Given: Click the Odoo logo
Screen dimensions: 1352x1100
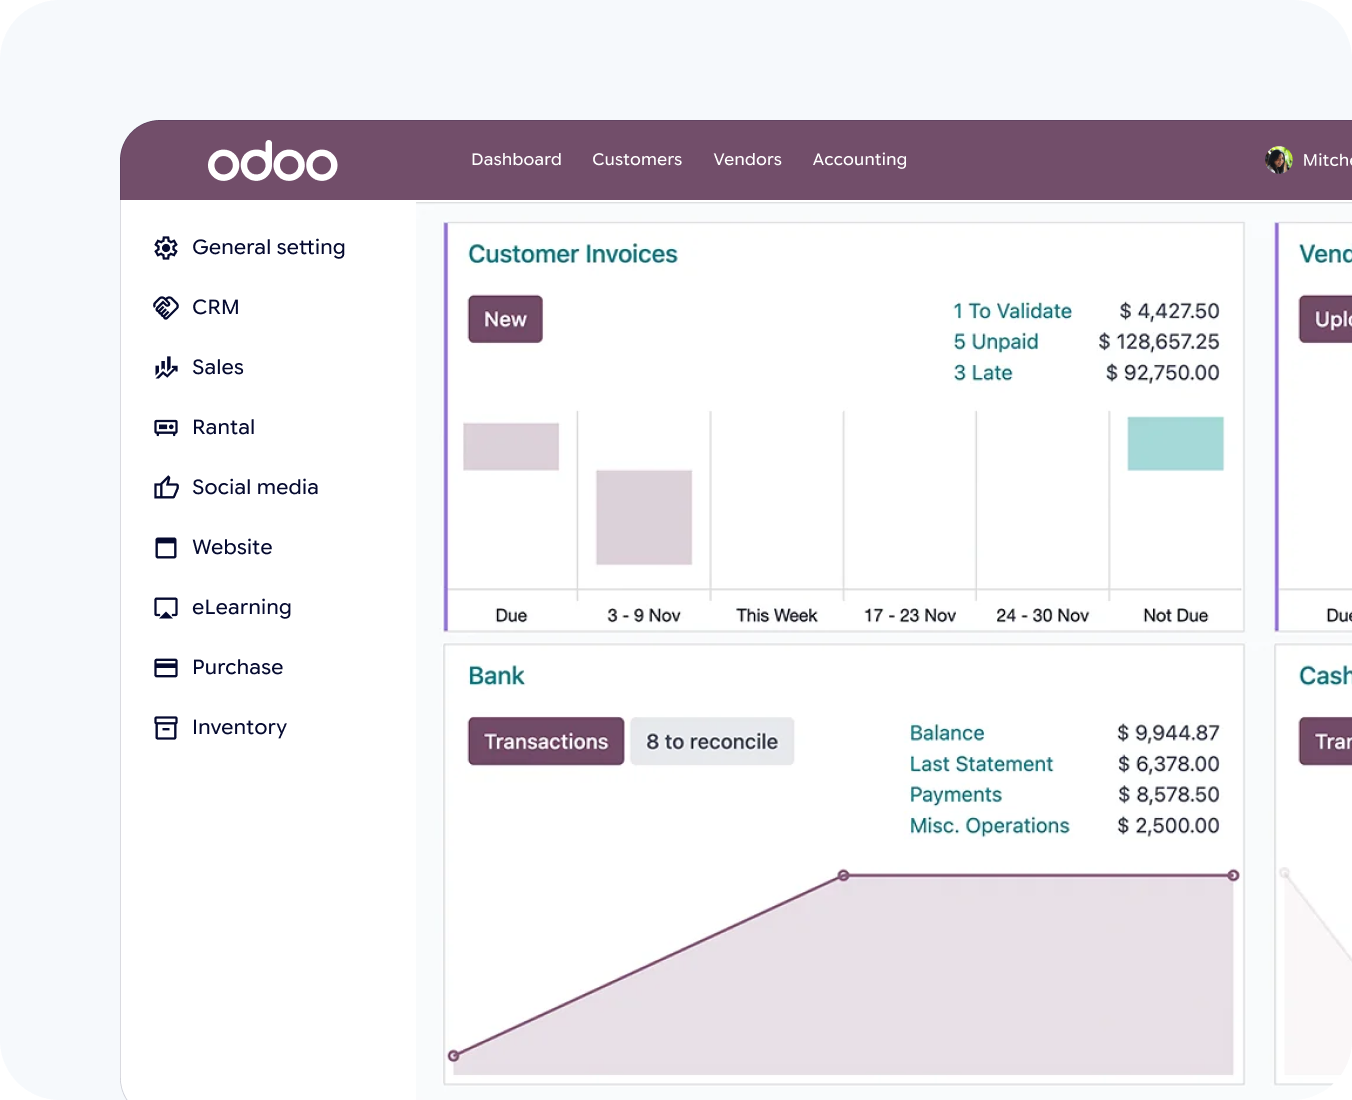Looking at the screenshot, I should tap(272, 161).
